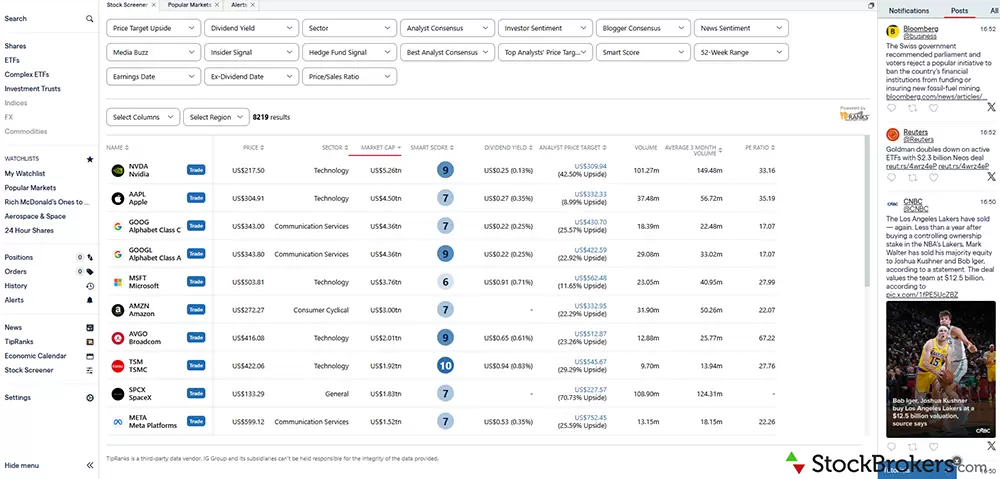The height and width of the screenshot is (479, 1000).
Task: Collapse sidebar with double chevron icon
Action: (90, 466)
